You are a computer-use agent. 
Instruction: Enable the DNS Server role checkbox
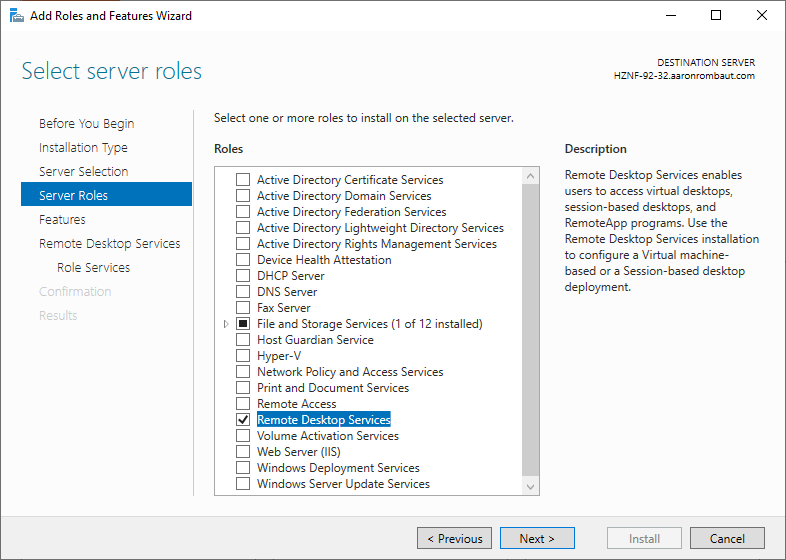(x=243, y=292)
